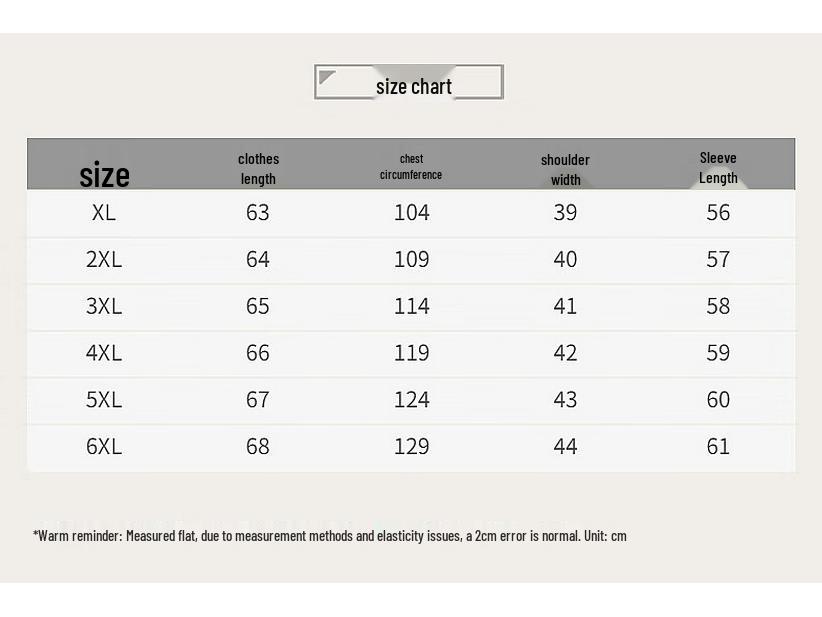Select the "Sleeve Length" column header
Image resolution: width=822 pixels, height=617 pixels.
pos(718,167)
